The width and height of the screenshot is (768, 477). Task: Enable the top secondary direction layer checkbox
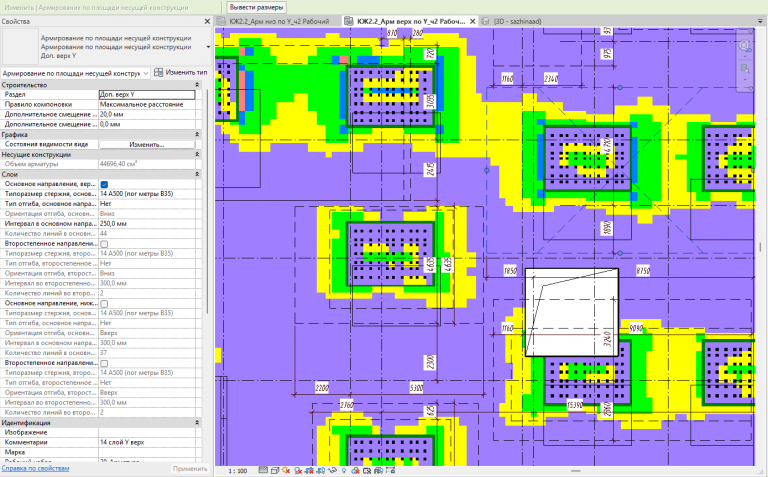click(104, 244)
